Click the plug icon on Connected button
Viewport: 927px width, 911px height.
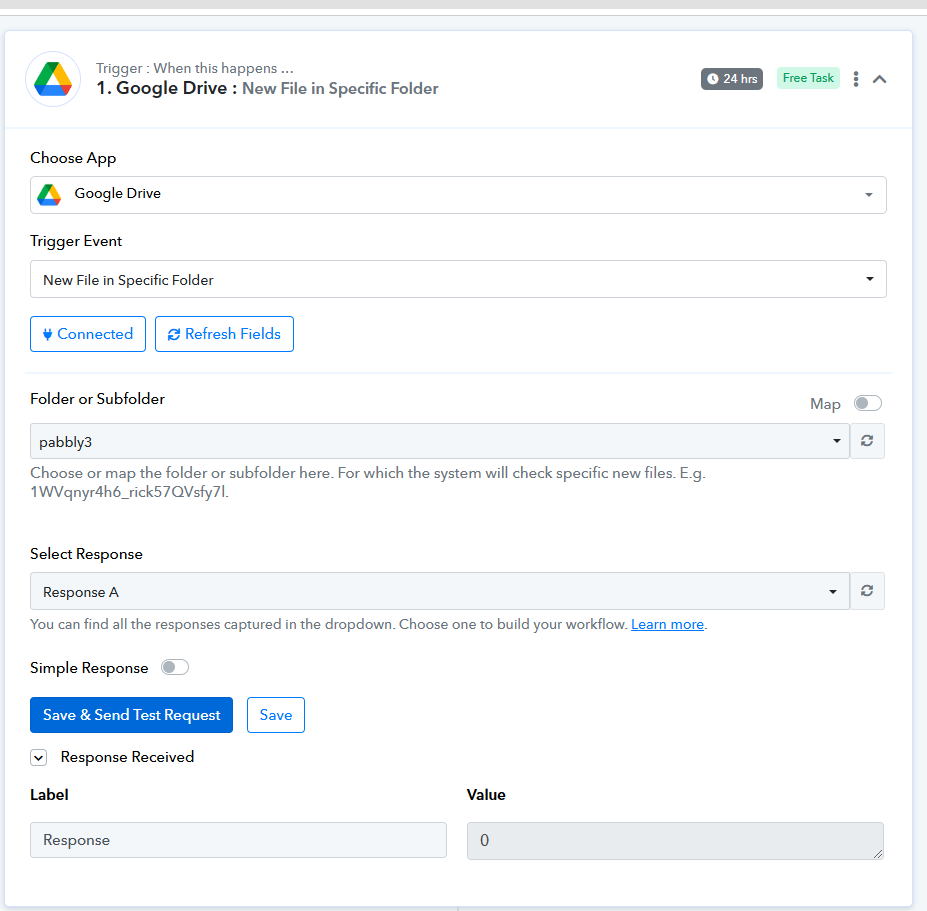[x=48, y=335]
